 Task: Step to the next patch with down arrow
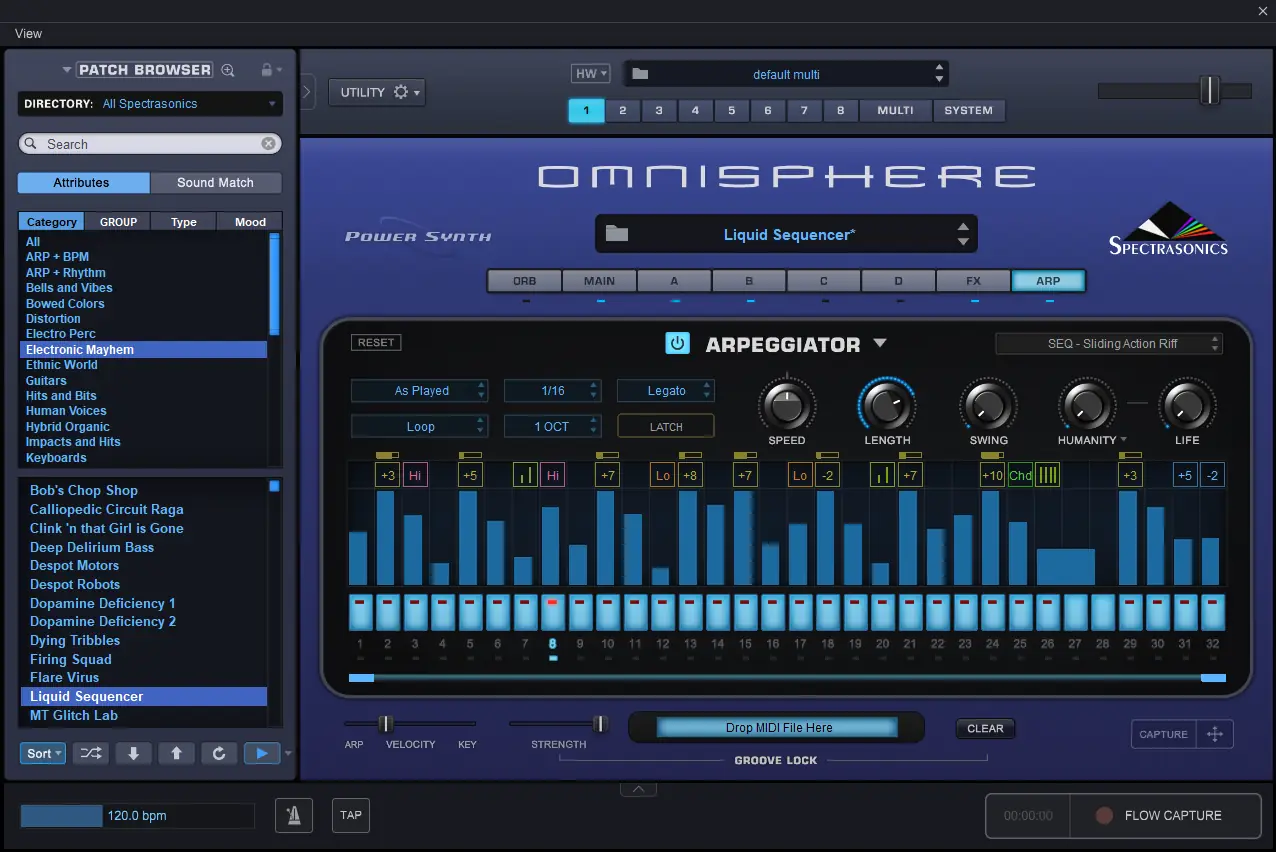click(x=134, y=753)
